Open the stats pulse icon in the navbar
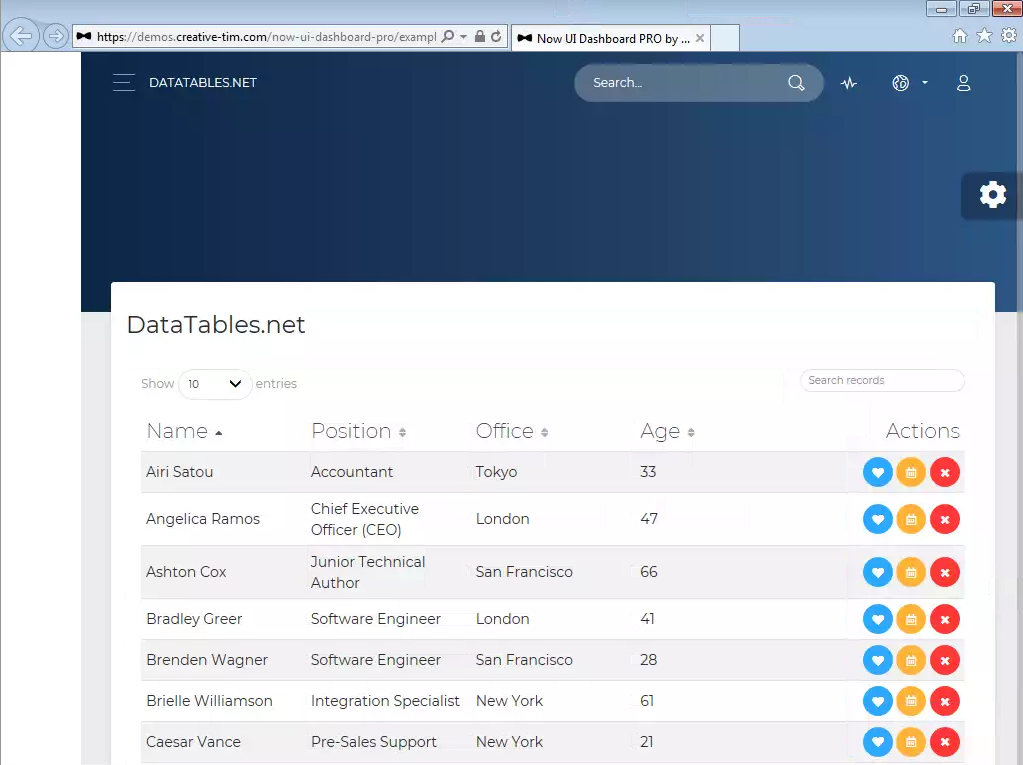Viewport: 1023px width, 765px height. [848, 83]
